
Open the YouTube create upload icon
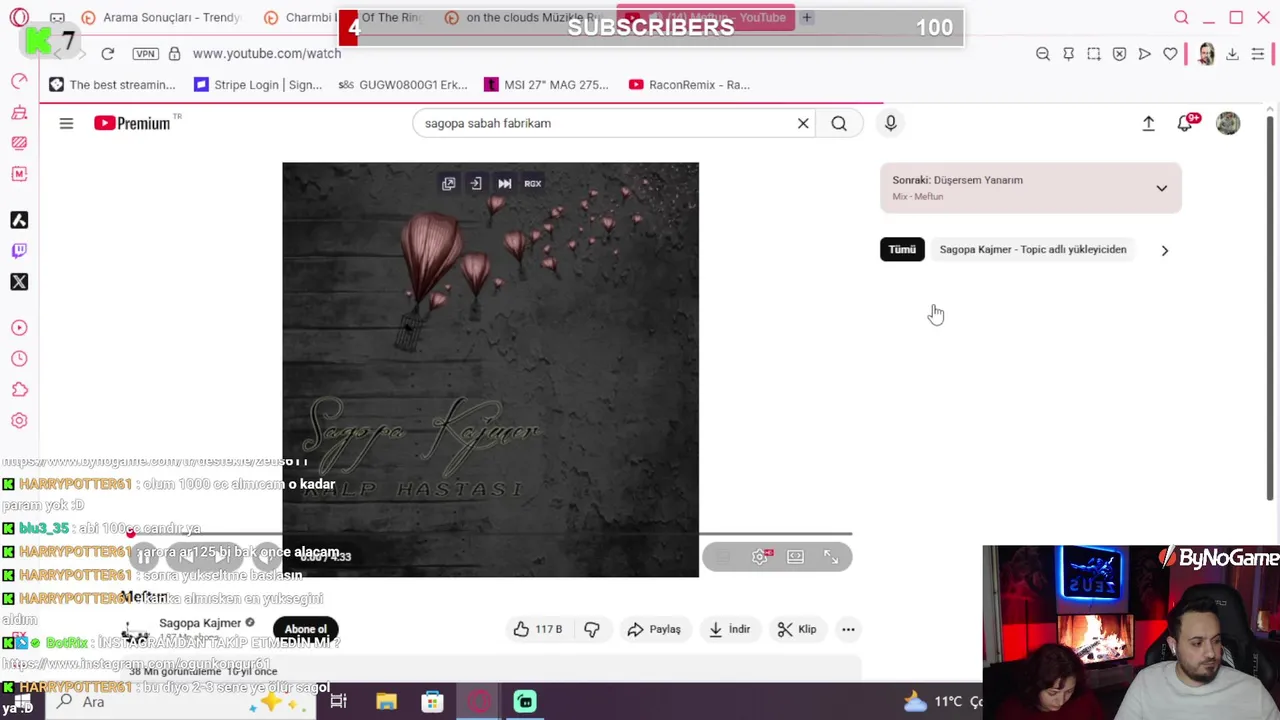[1148, 123]
